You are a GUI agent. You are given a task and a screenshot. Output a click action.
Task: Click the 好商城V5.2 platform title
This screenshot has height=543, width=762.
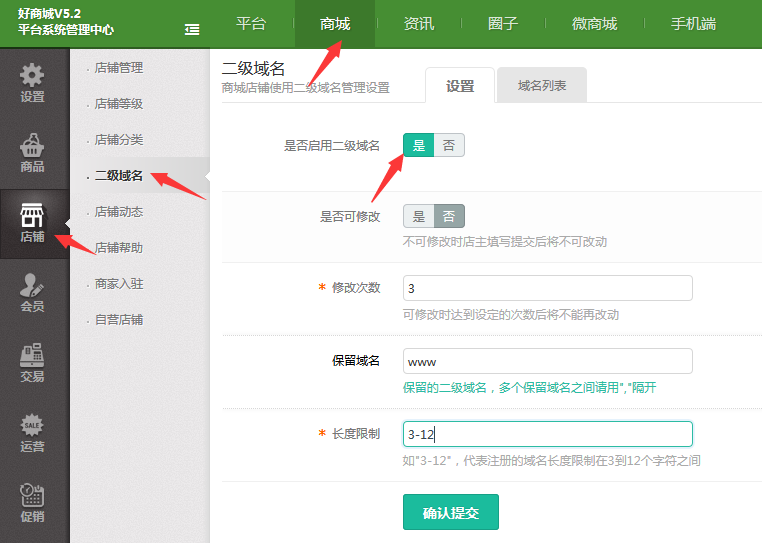[50, 13]
